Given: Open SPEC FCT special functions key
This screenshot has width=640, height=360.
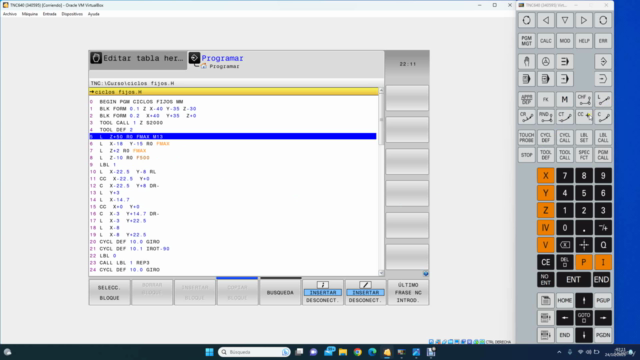Looking at the screenshot, I should [584, 155].
